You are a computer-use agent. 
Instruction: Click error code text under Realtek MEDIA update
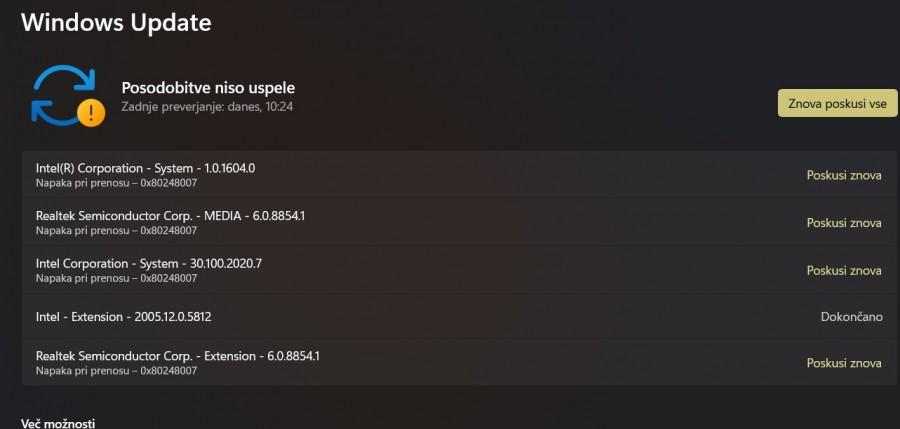coord(116,231)
